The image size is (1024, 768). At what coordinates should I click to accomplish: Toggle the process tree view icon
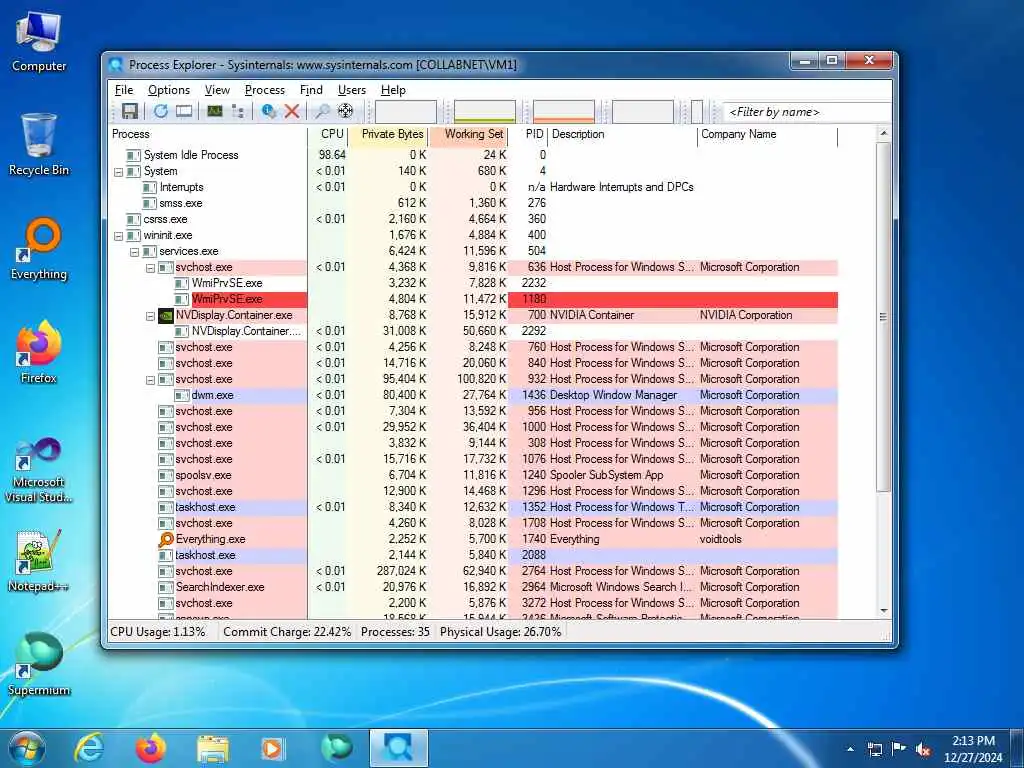click(238, 112)
